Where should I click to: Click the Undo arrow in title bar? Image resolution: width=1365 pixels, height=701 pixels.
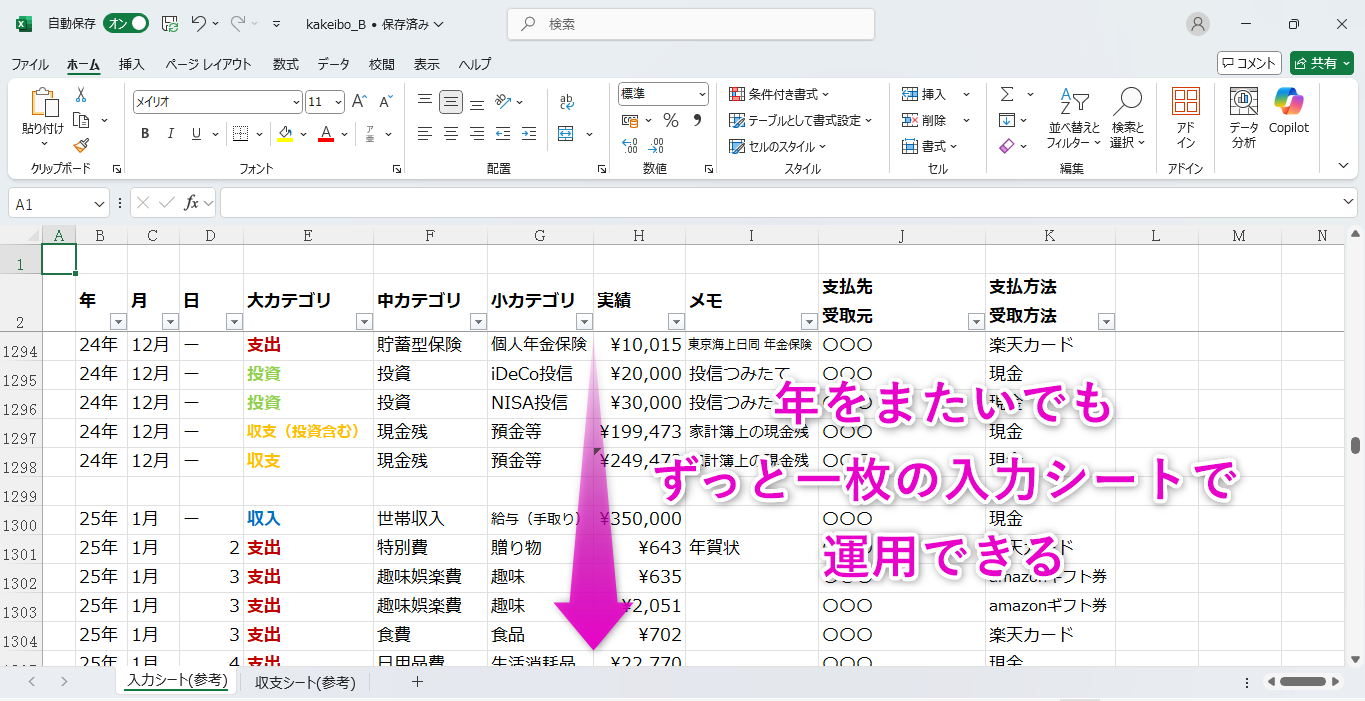[199, 24]
